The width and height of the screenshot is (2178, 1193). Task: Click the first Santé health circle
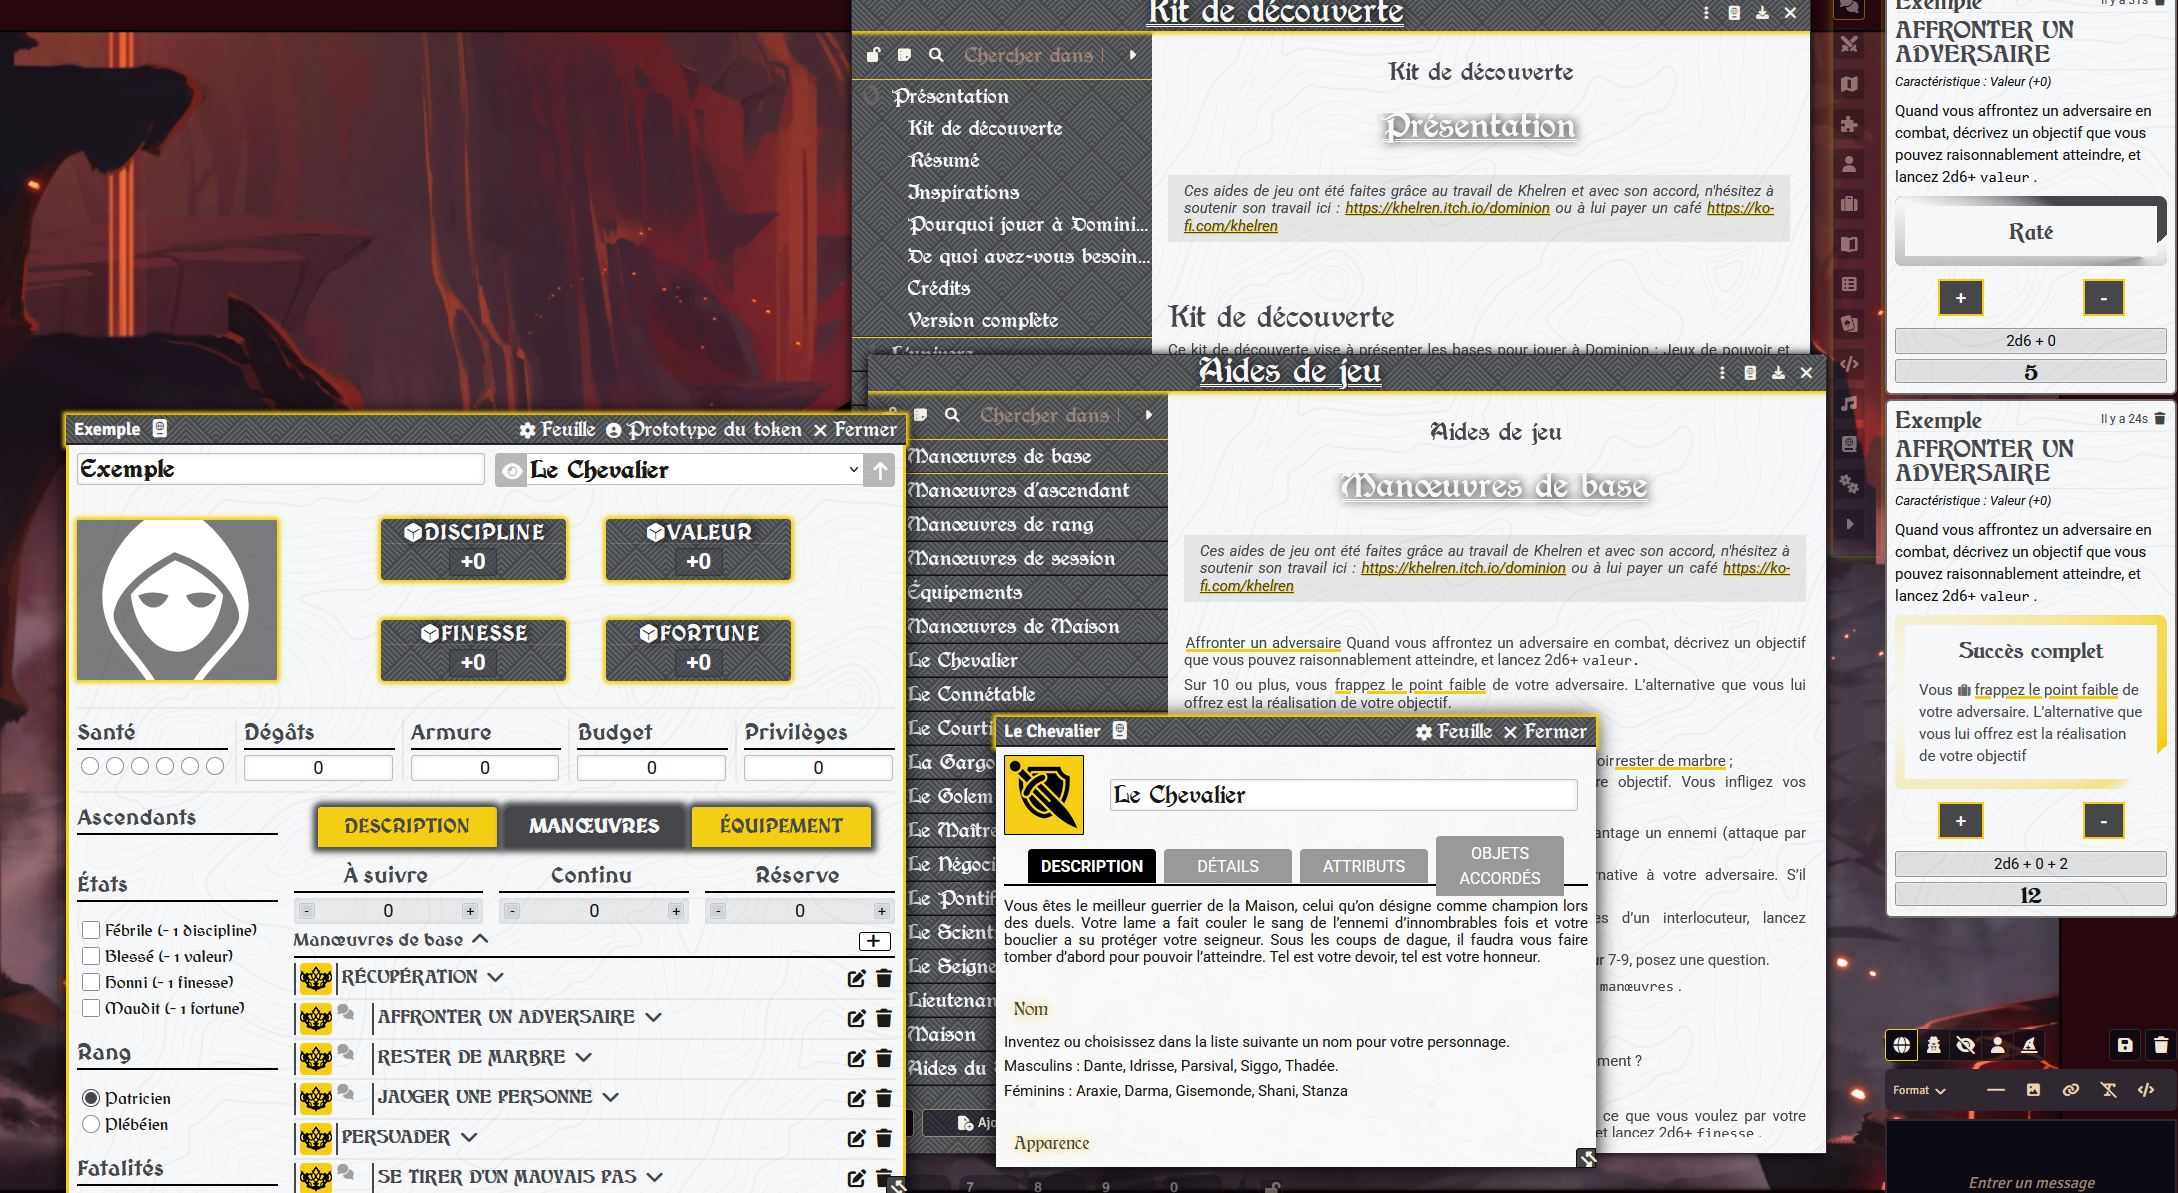90,766
